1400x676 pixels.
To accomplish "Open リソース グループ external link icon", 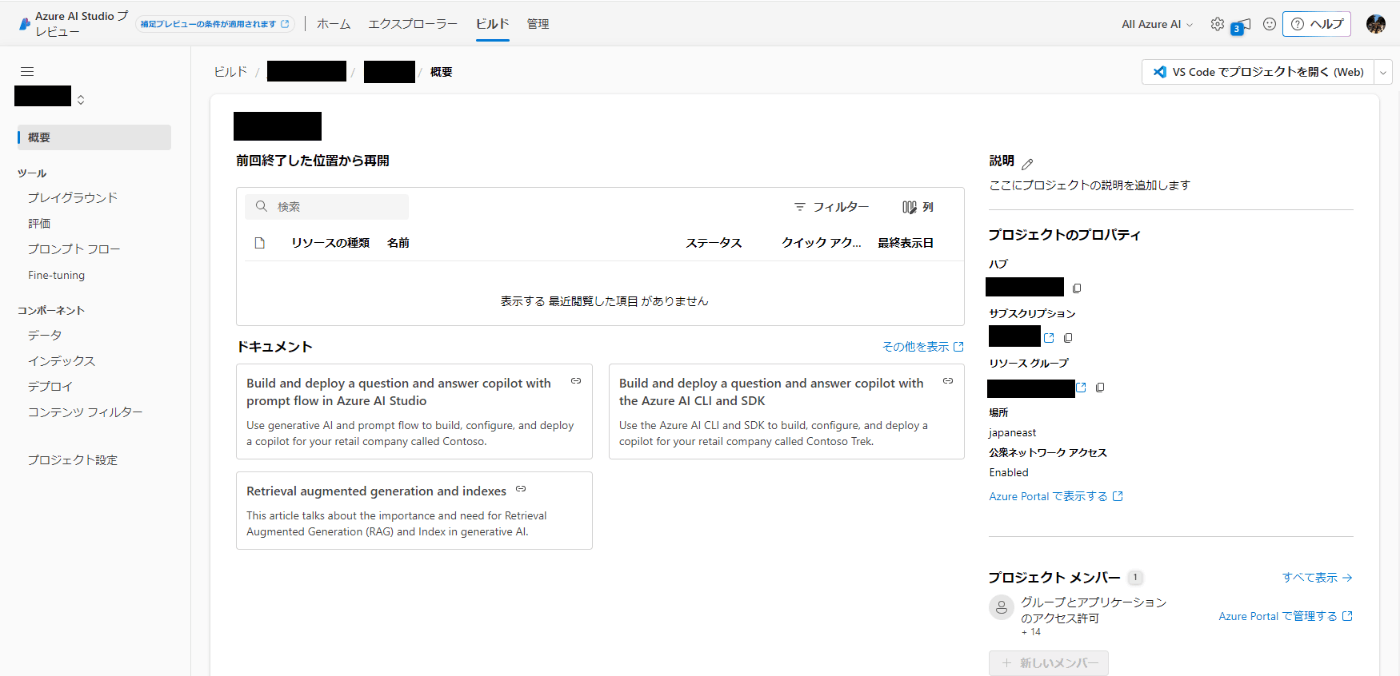I will [x=1081, y=387].
